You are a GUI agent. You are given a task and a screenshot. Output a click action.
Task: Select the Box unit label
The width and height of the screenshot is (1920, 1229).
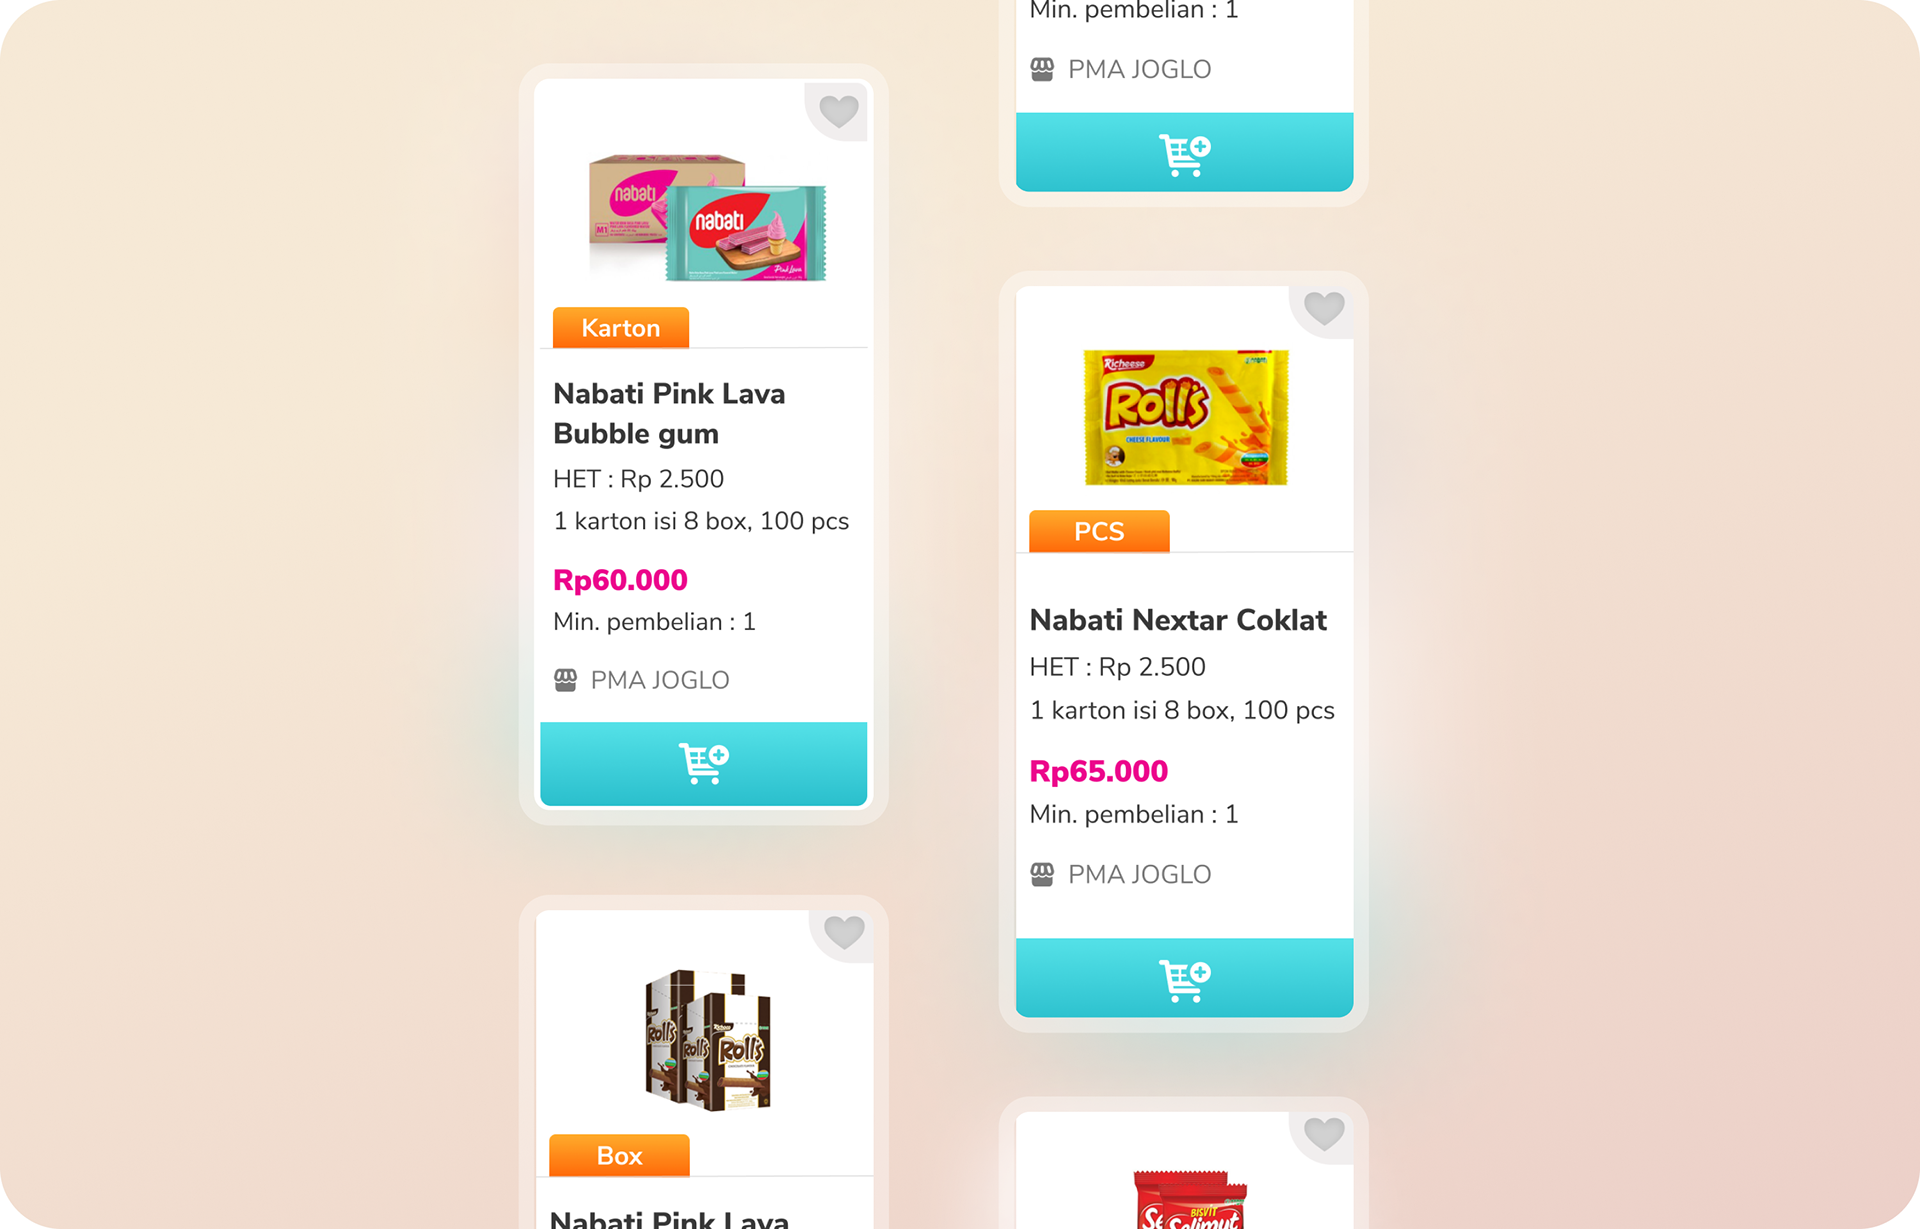pyautogui.click(x=619, y=1155)
